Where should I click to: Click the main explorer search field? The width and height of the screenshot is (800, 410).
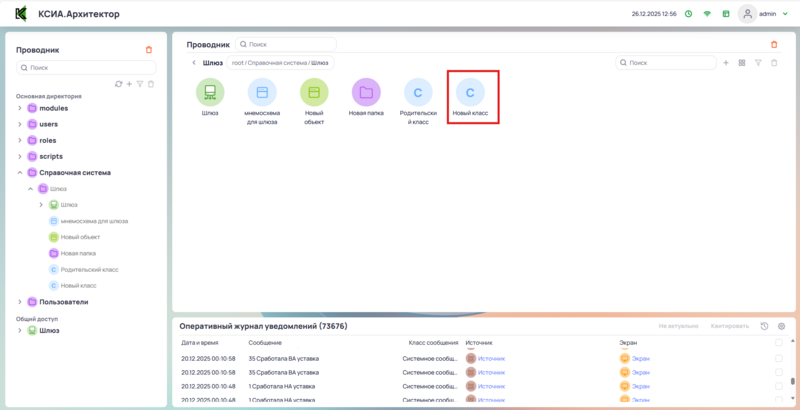[290, 45]
